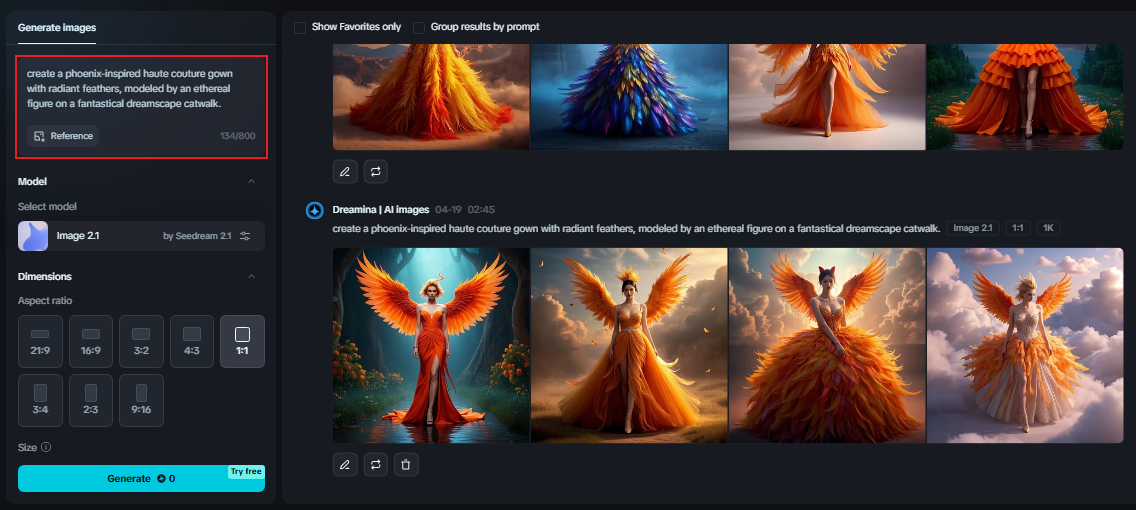Click the 04-19 02:45 timestamp
The width and height of the screenshot is (1136, 510).
pyautogui.click(x=465, y=209)
